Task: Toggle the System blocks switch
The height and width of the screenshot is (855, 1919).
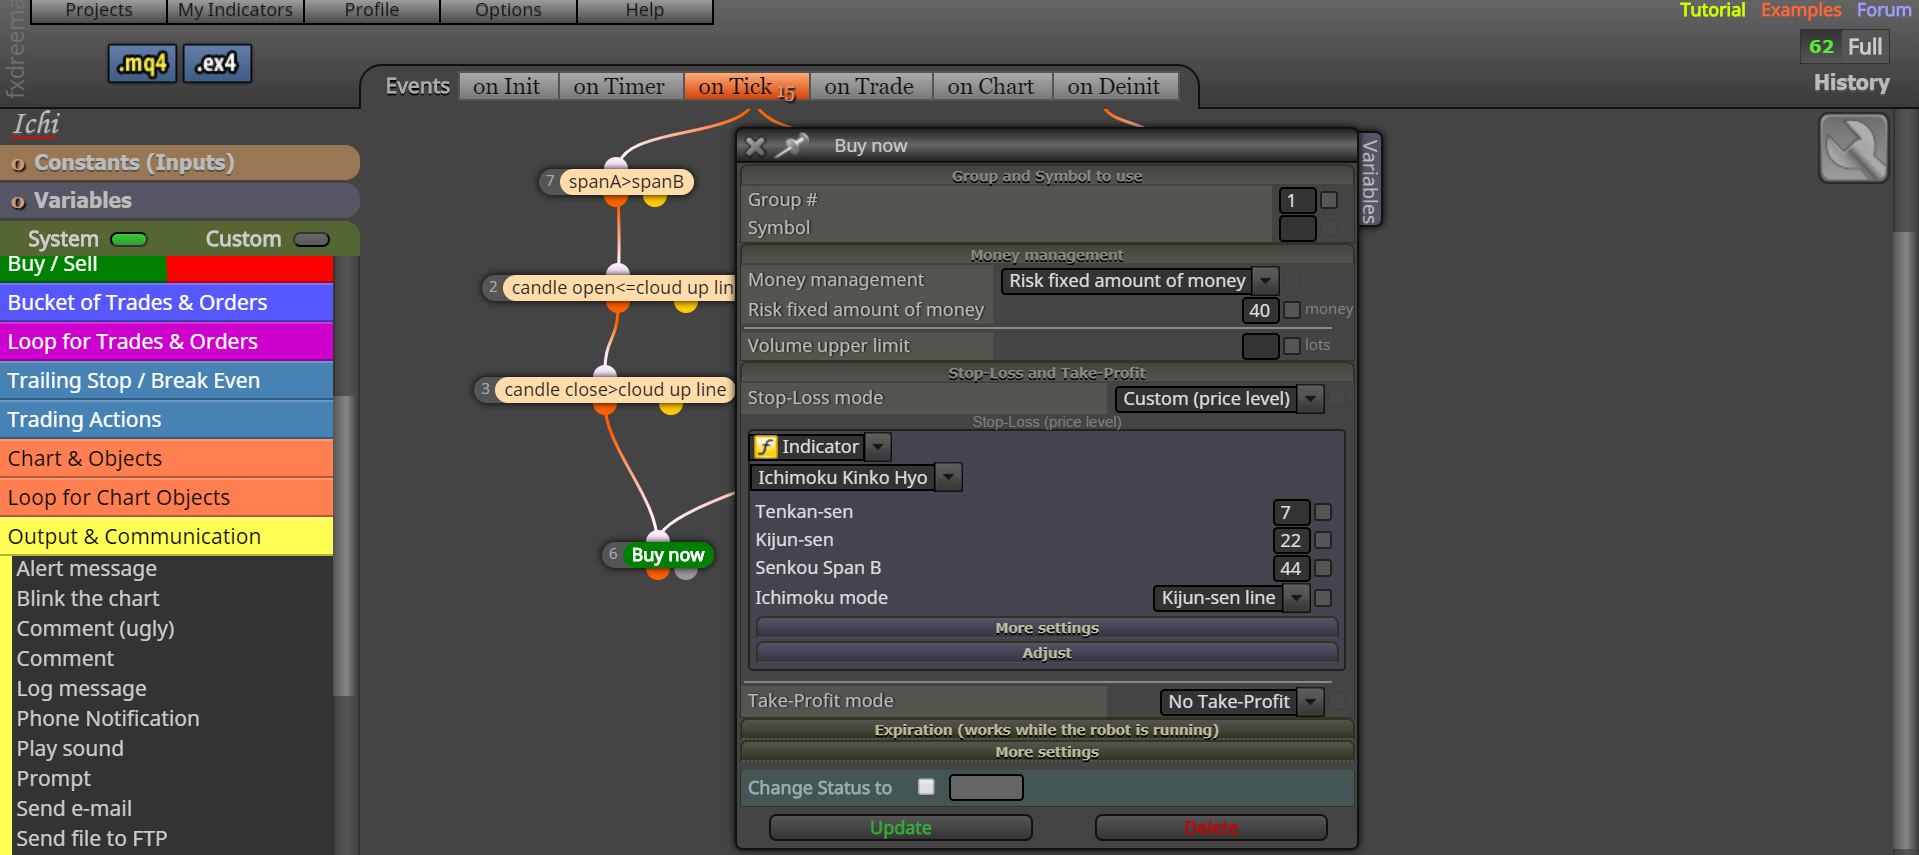Action: pyautogui.click(x=129, y=240)
